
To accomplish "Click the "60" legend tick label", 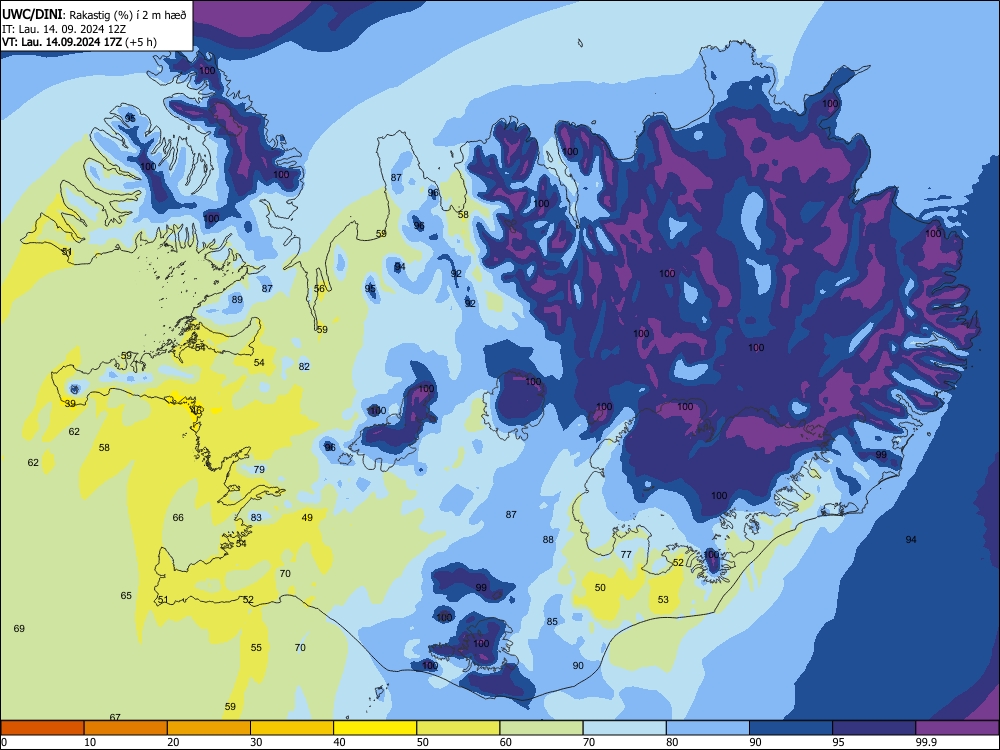I will click(505, 742).
